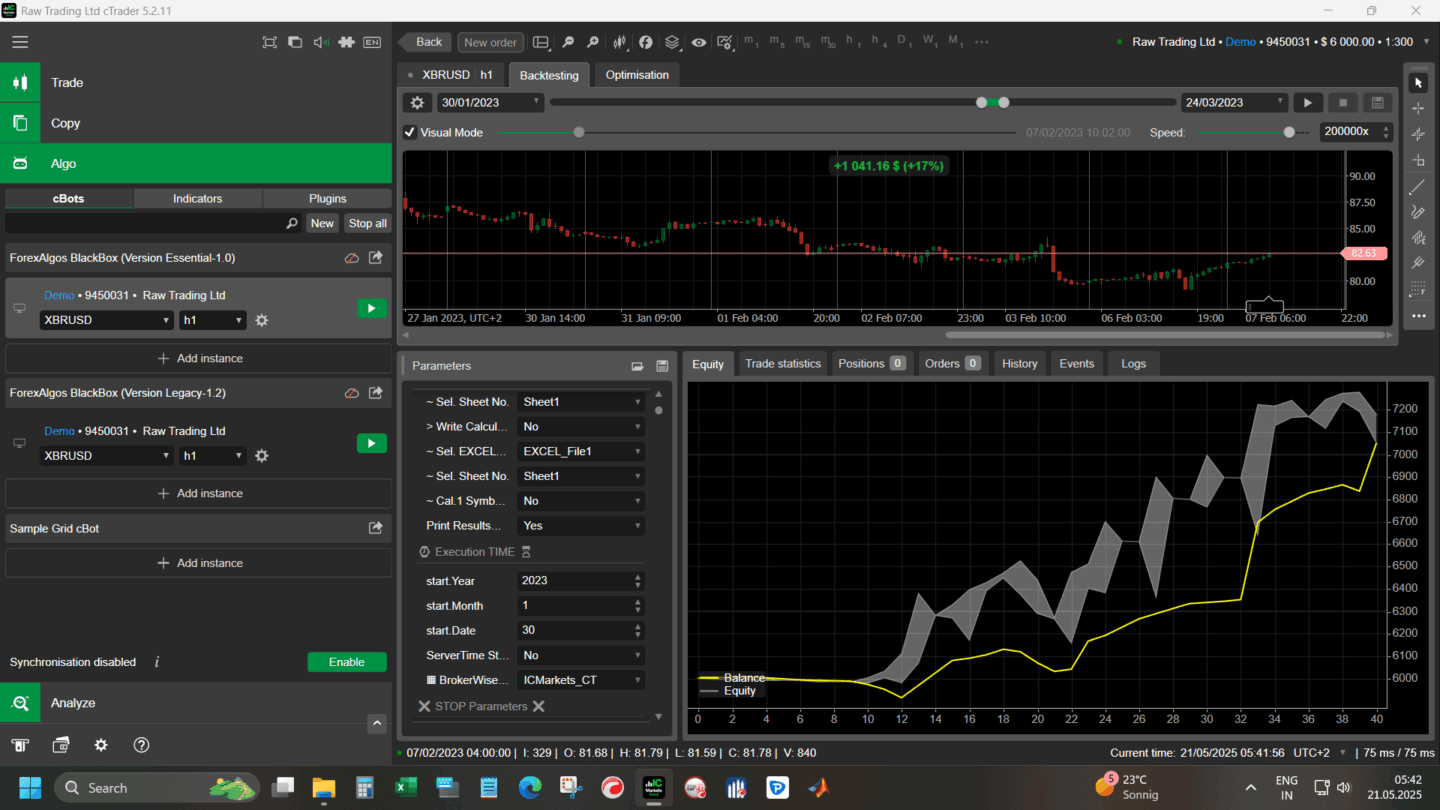
Task: Toggle sound using the speaker icon
Action: 320,42
